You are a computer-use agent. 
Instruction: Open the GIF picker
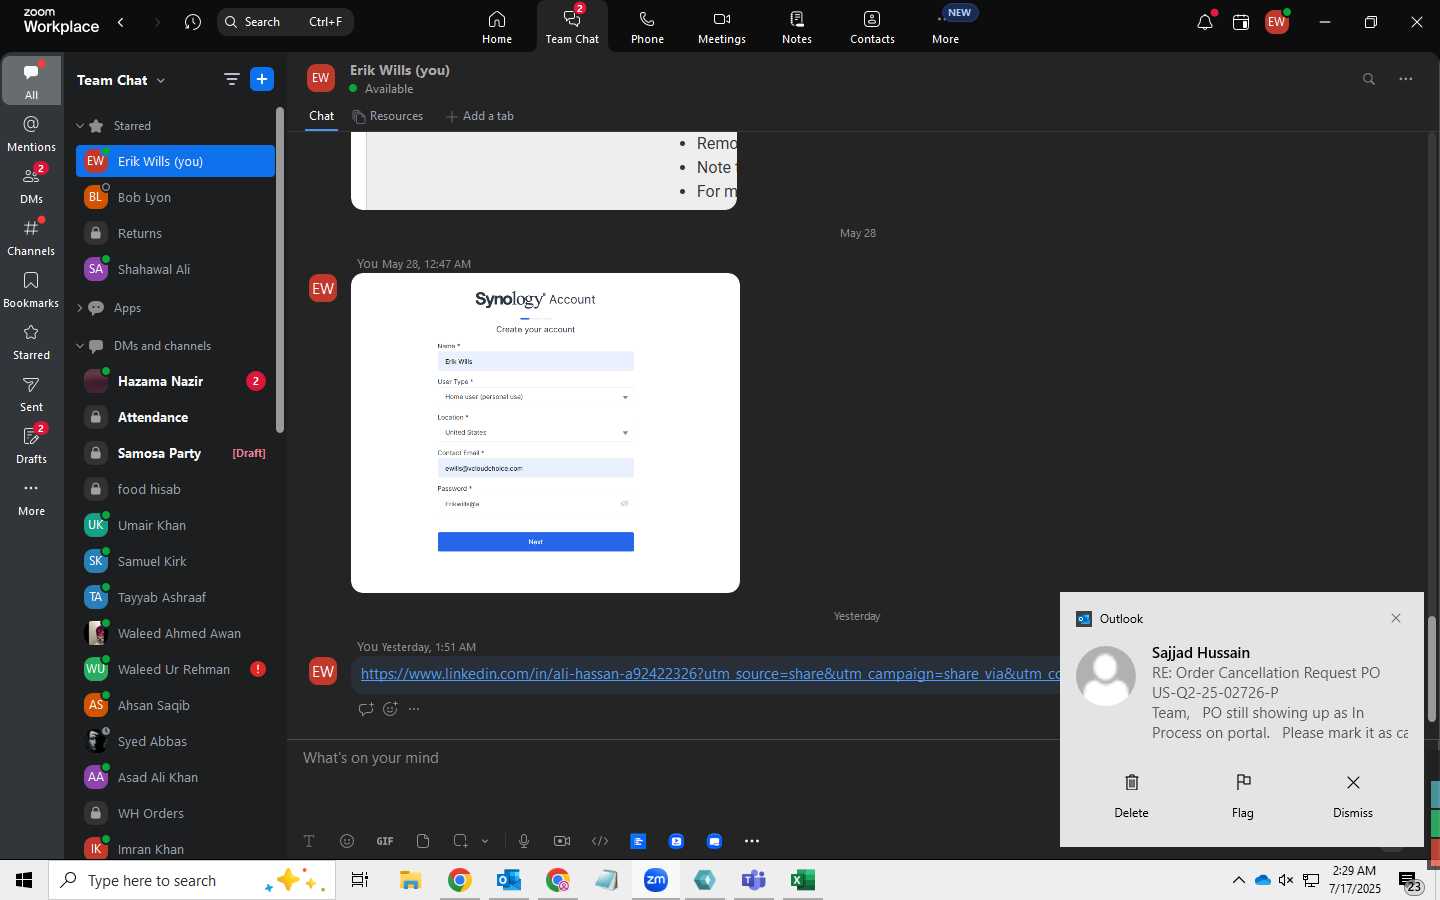pos(385,841)
